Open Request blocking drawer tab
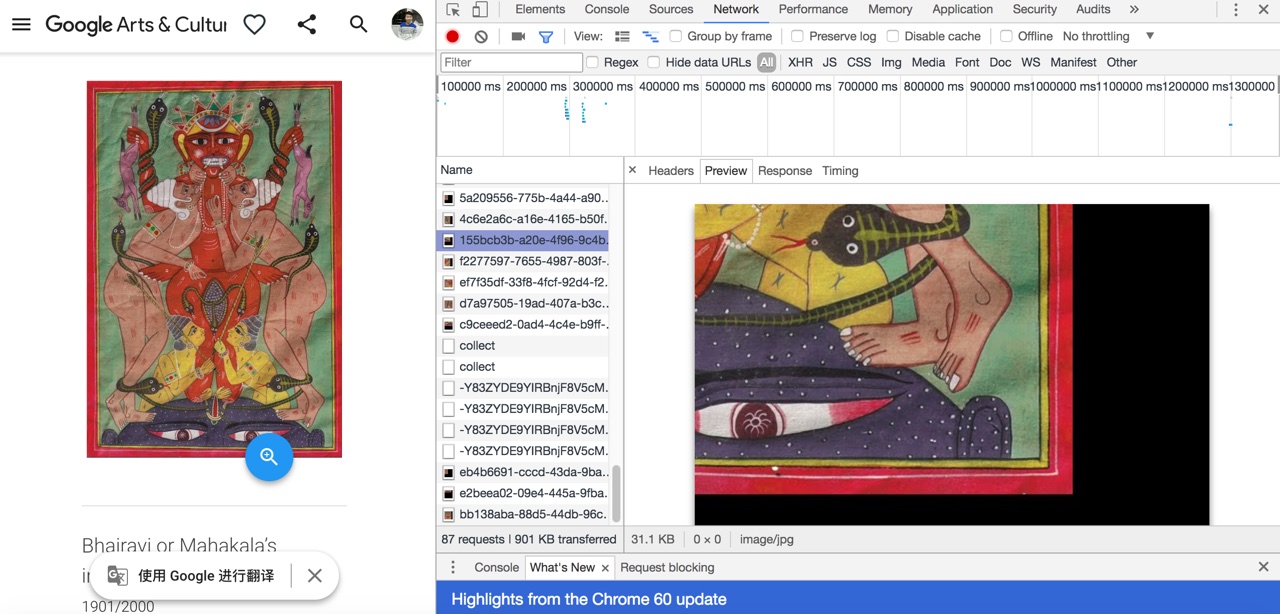The image size is (1280, 614). click(667, 567)
